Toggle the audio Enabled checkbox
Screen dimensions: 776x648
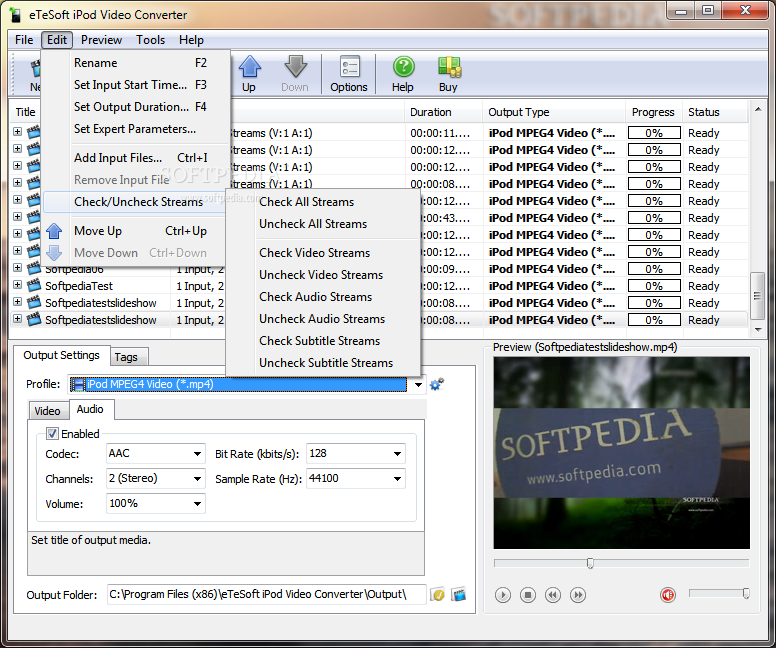[x=52, y=434]
